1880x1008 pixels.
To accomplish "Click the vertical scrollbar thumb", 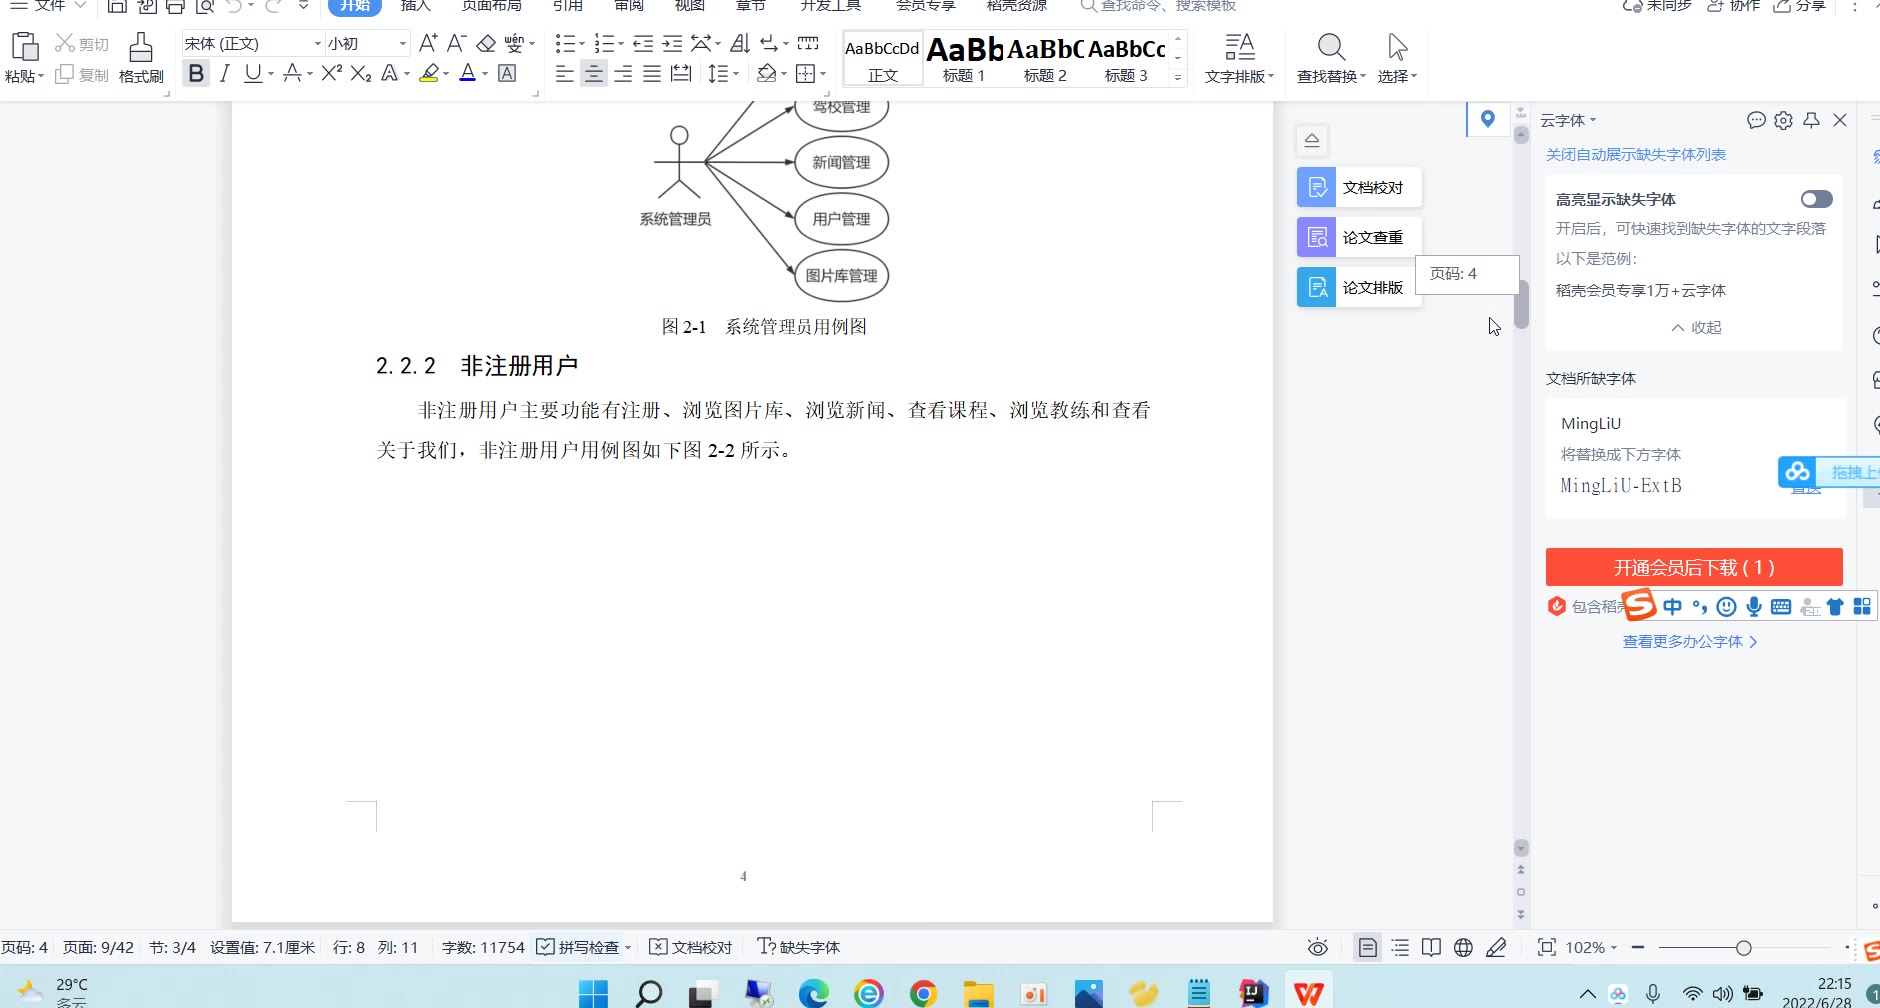I will pyautogui.click(x=1521, y=304).
